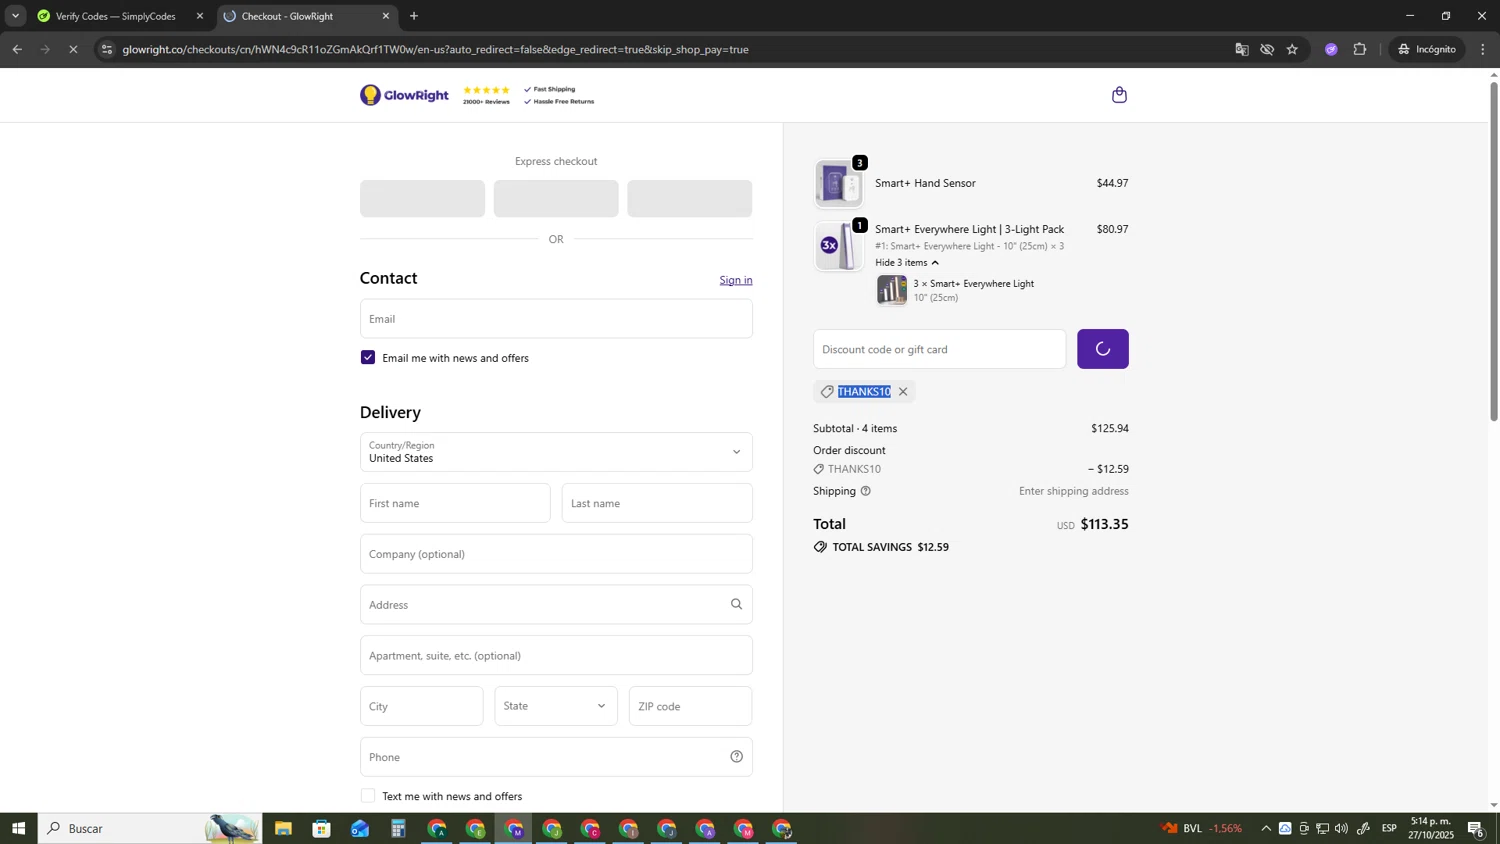Click the shipping info question mark icon
Screen dimensions: 1500x844
866,491
